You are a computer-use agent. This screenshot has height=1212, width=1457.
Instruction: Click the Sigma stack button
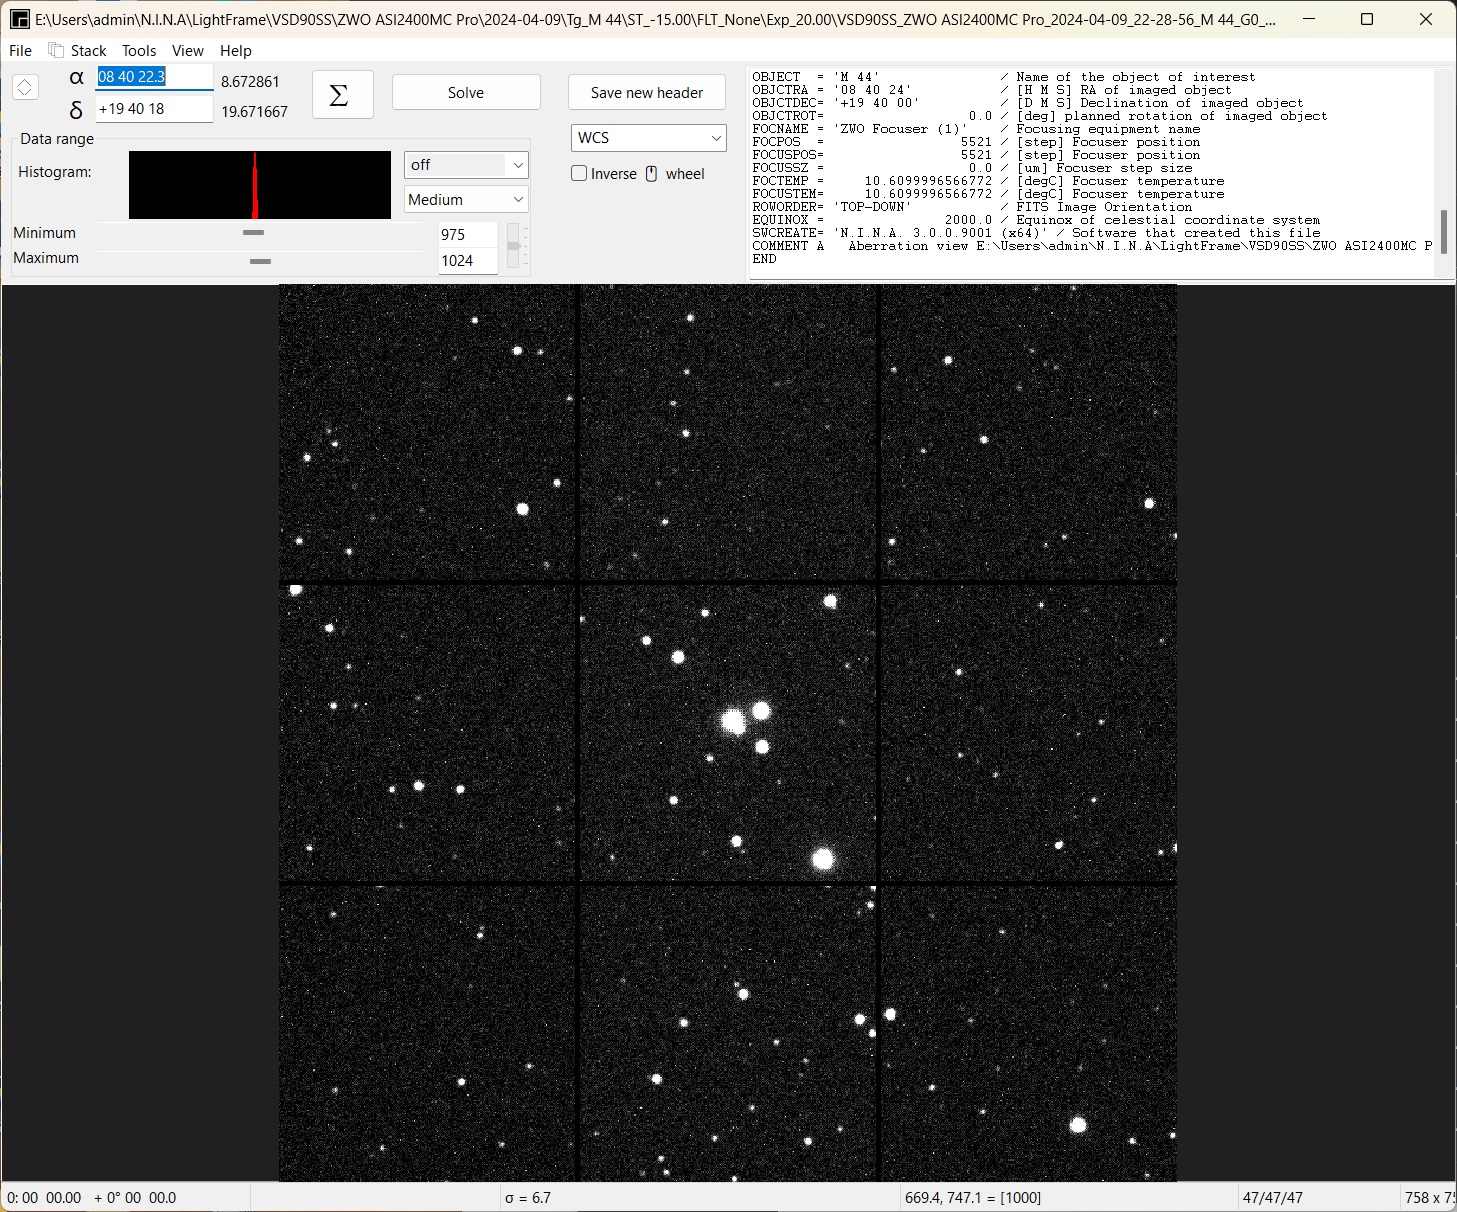(343, 94)
